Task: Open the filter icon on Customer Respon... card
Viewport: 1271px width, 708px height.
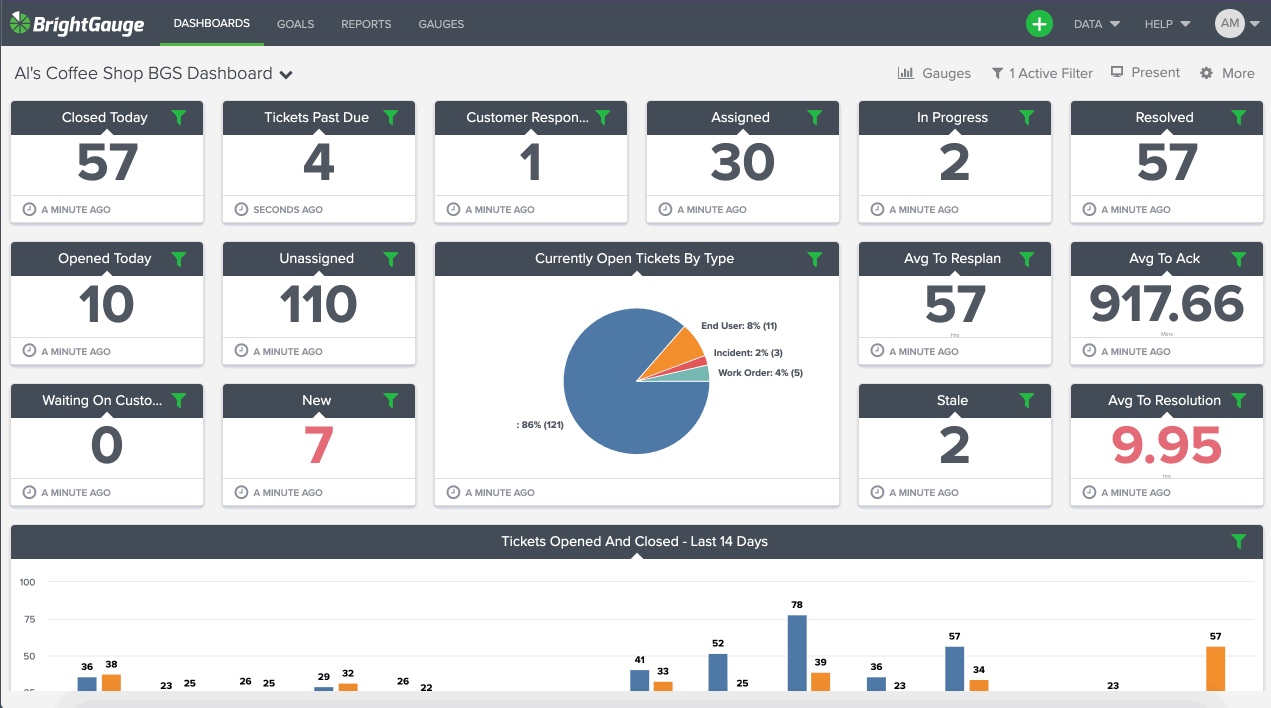Action: pos(603,117)
